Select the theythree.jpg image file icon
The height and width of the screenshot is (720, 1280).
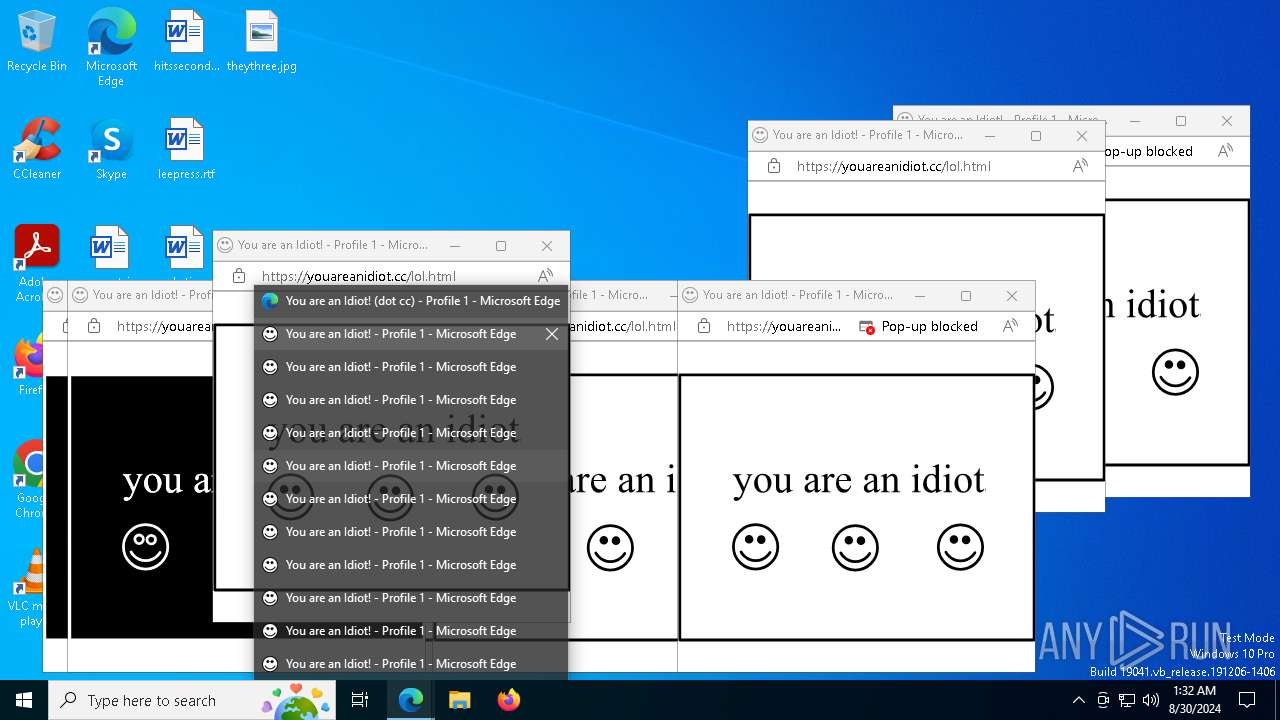[x=261, y=41]
